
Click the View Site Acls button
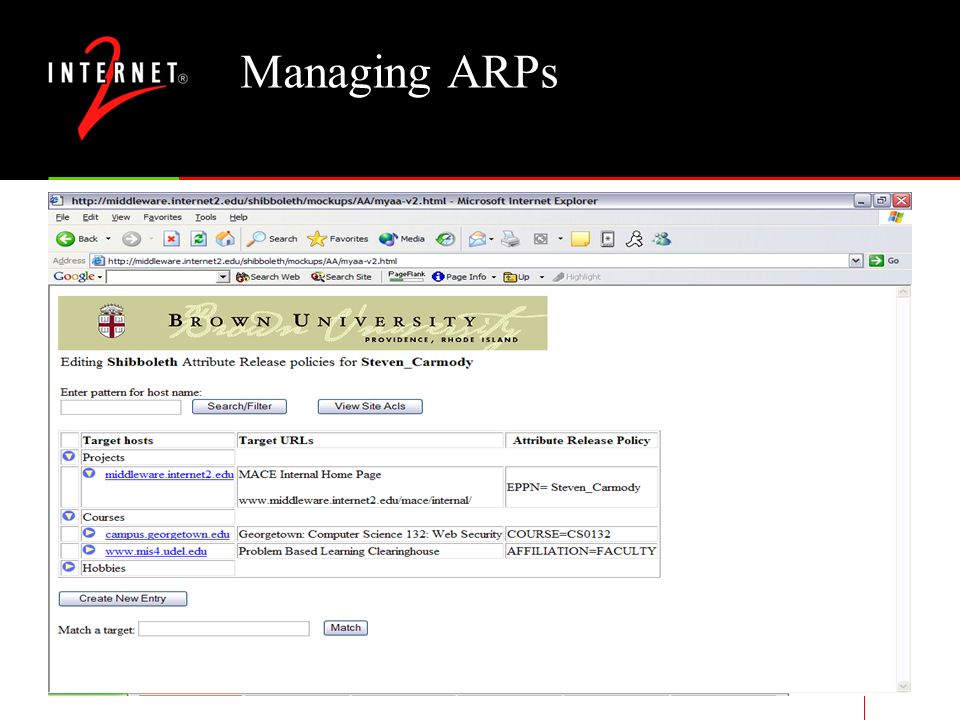click(x=370, y=406)
